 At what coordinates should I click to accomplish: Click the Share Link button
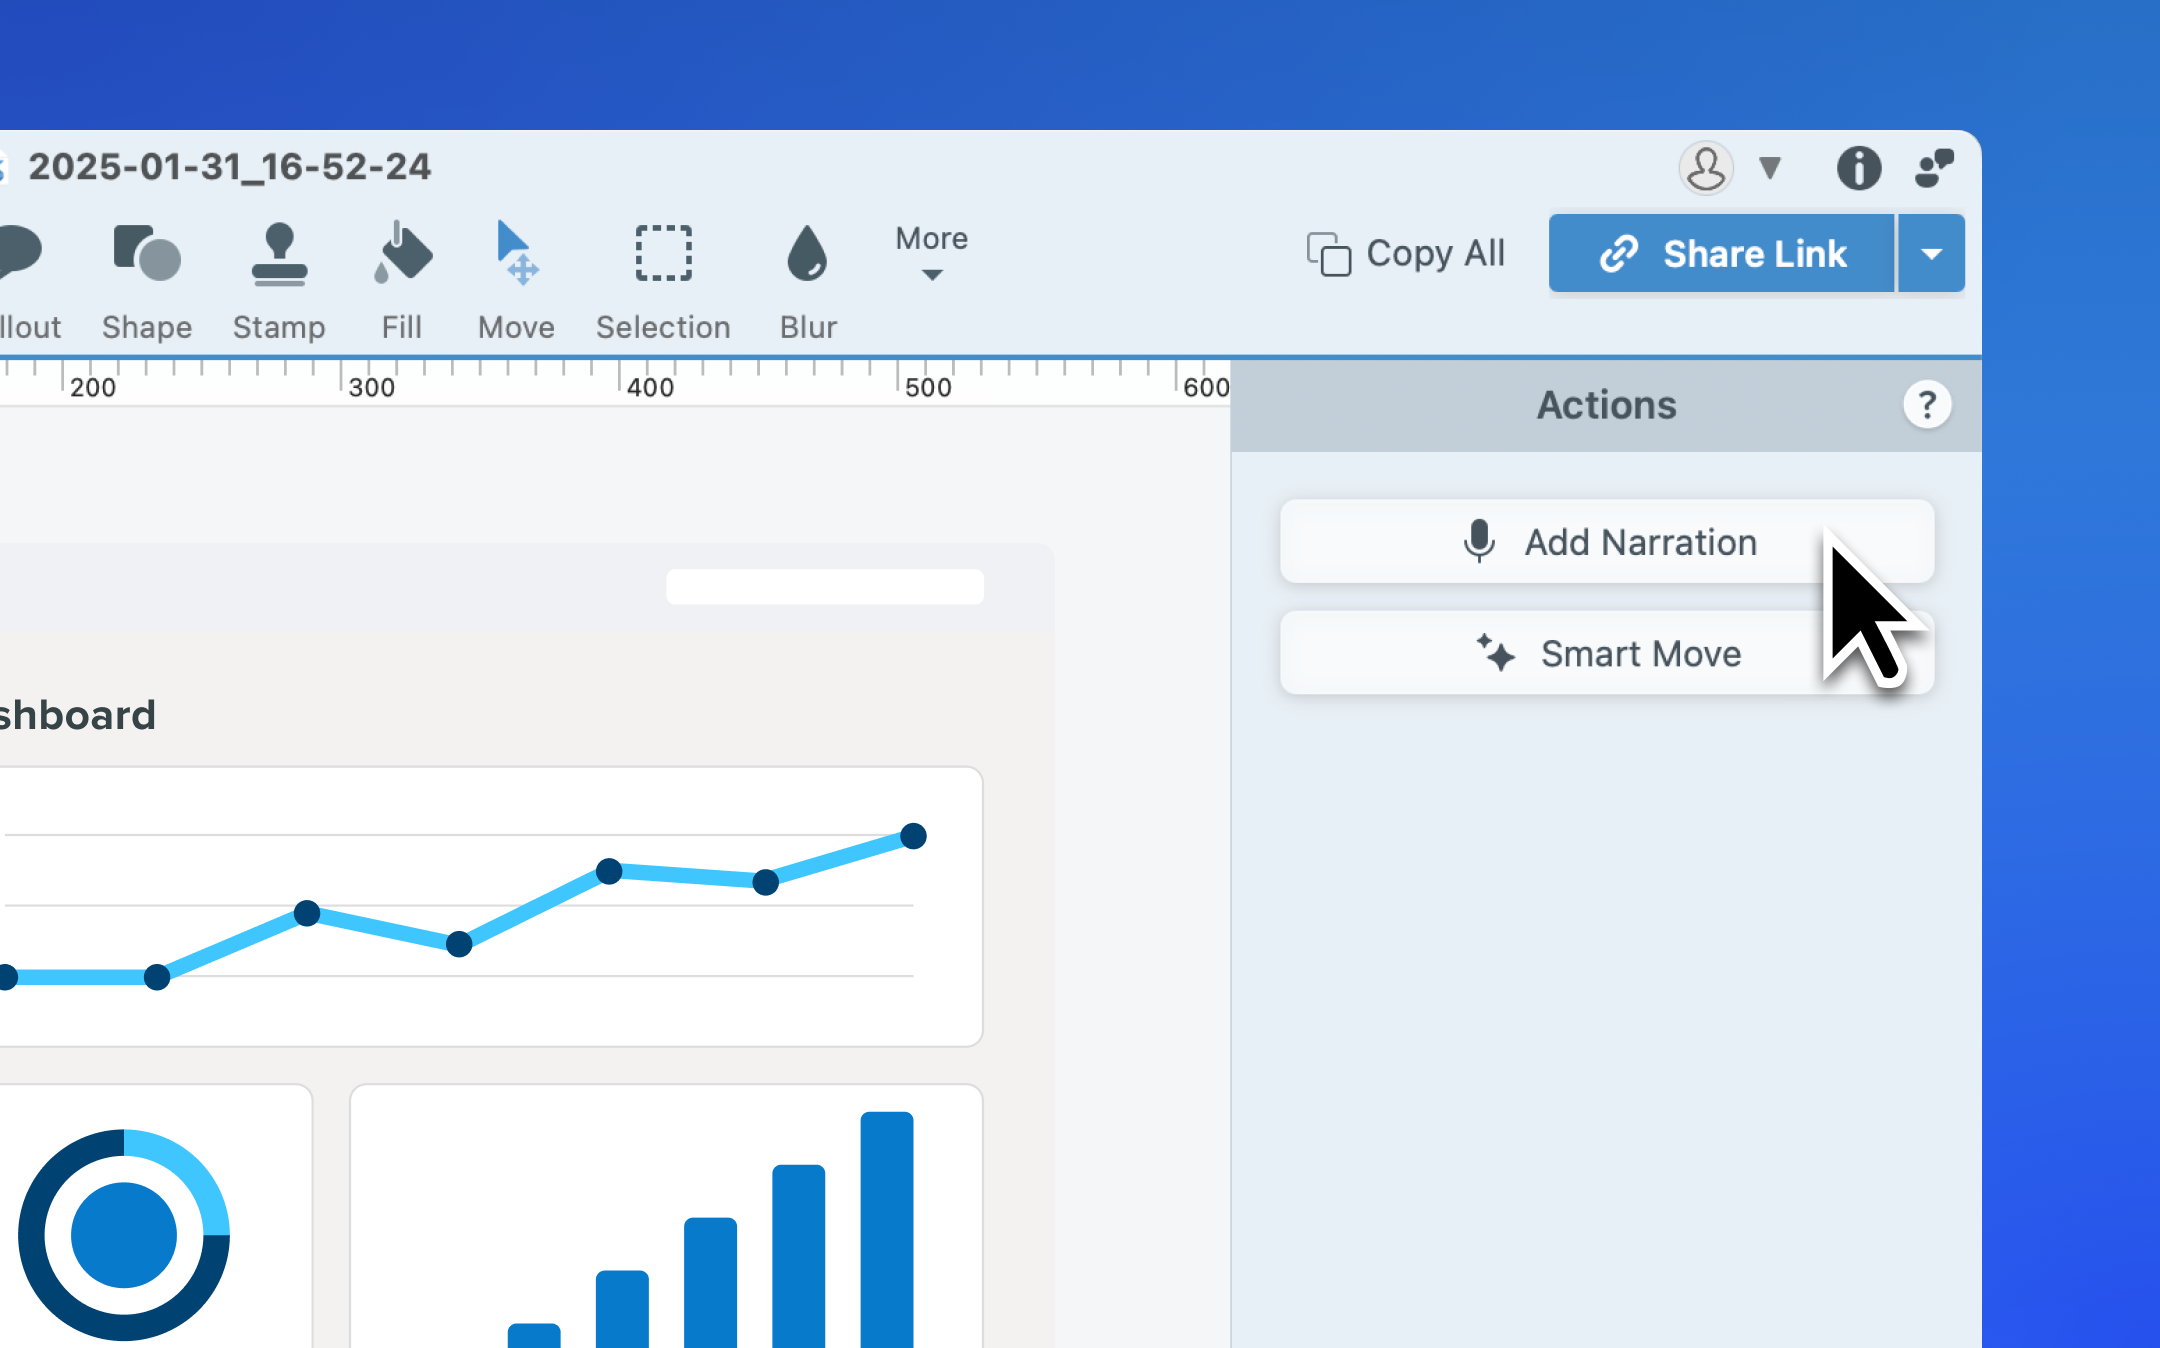click(1721, 254)
